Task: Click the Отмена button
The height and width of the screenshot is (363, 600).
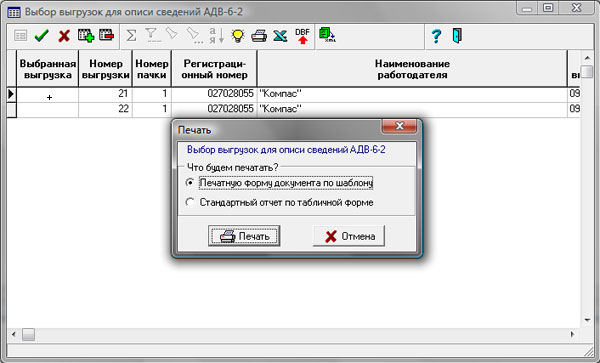Action: click(349, 236)
